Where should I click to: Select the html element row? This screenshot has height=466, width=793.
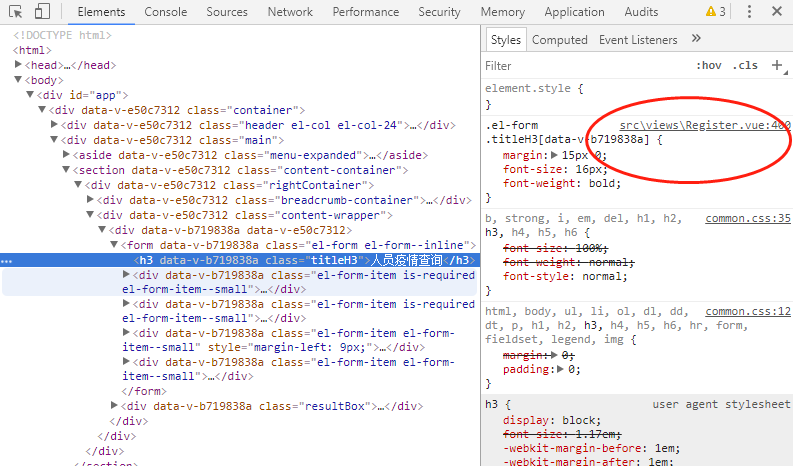point(32,50)
